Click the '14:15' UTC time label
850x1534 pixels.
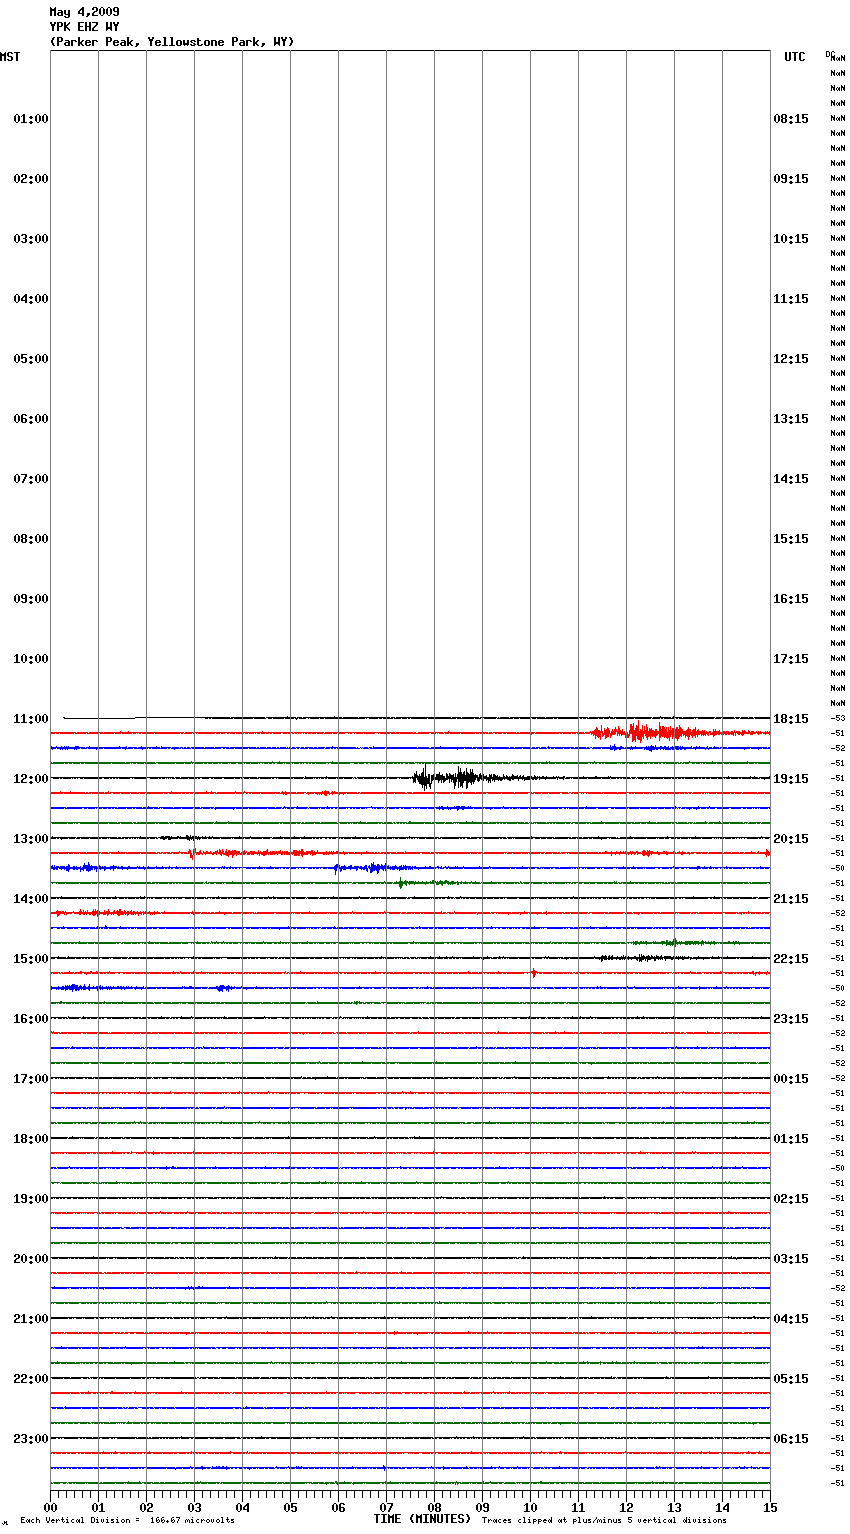(x=791, y=479)
